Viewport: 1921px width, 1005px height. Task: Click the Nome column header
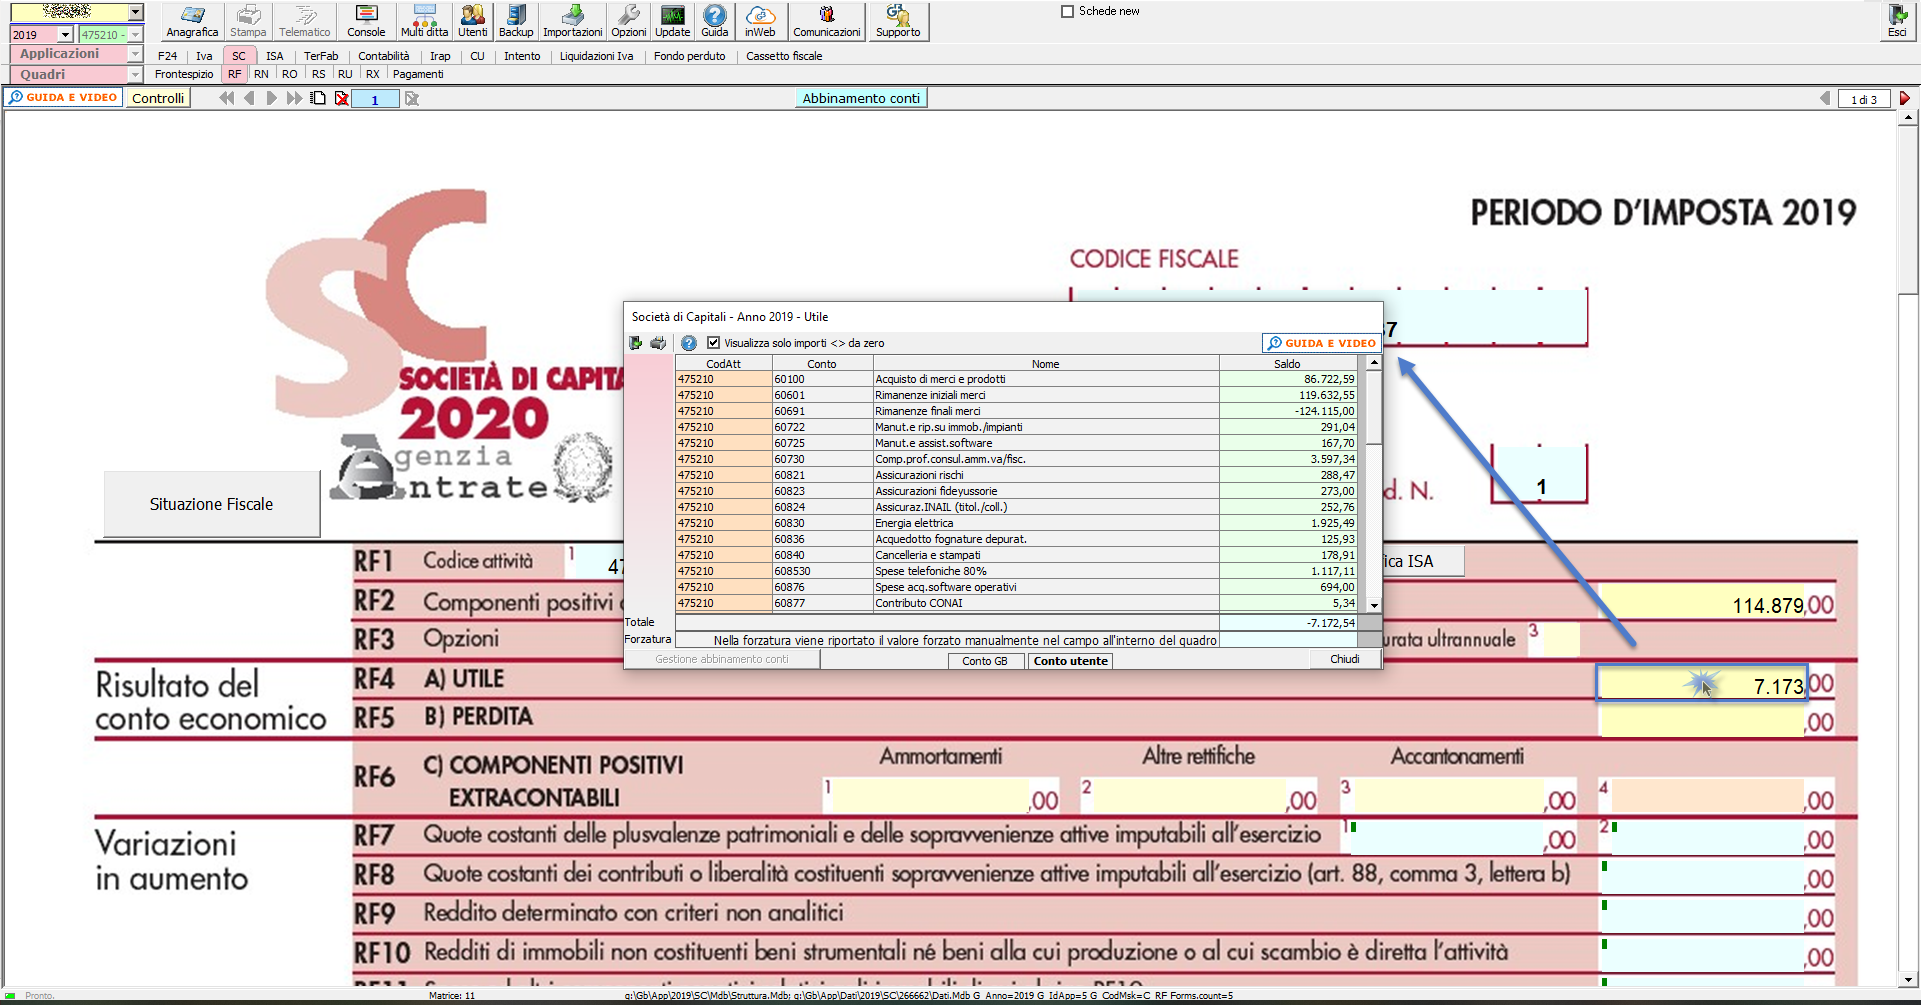1045,364
